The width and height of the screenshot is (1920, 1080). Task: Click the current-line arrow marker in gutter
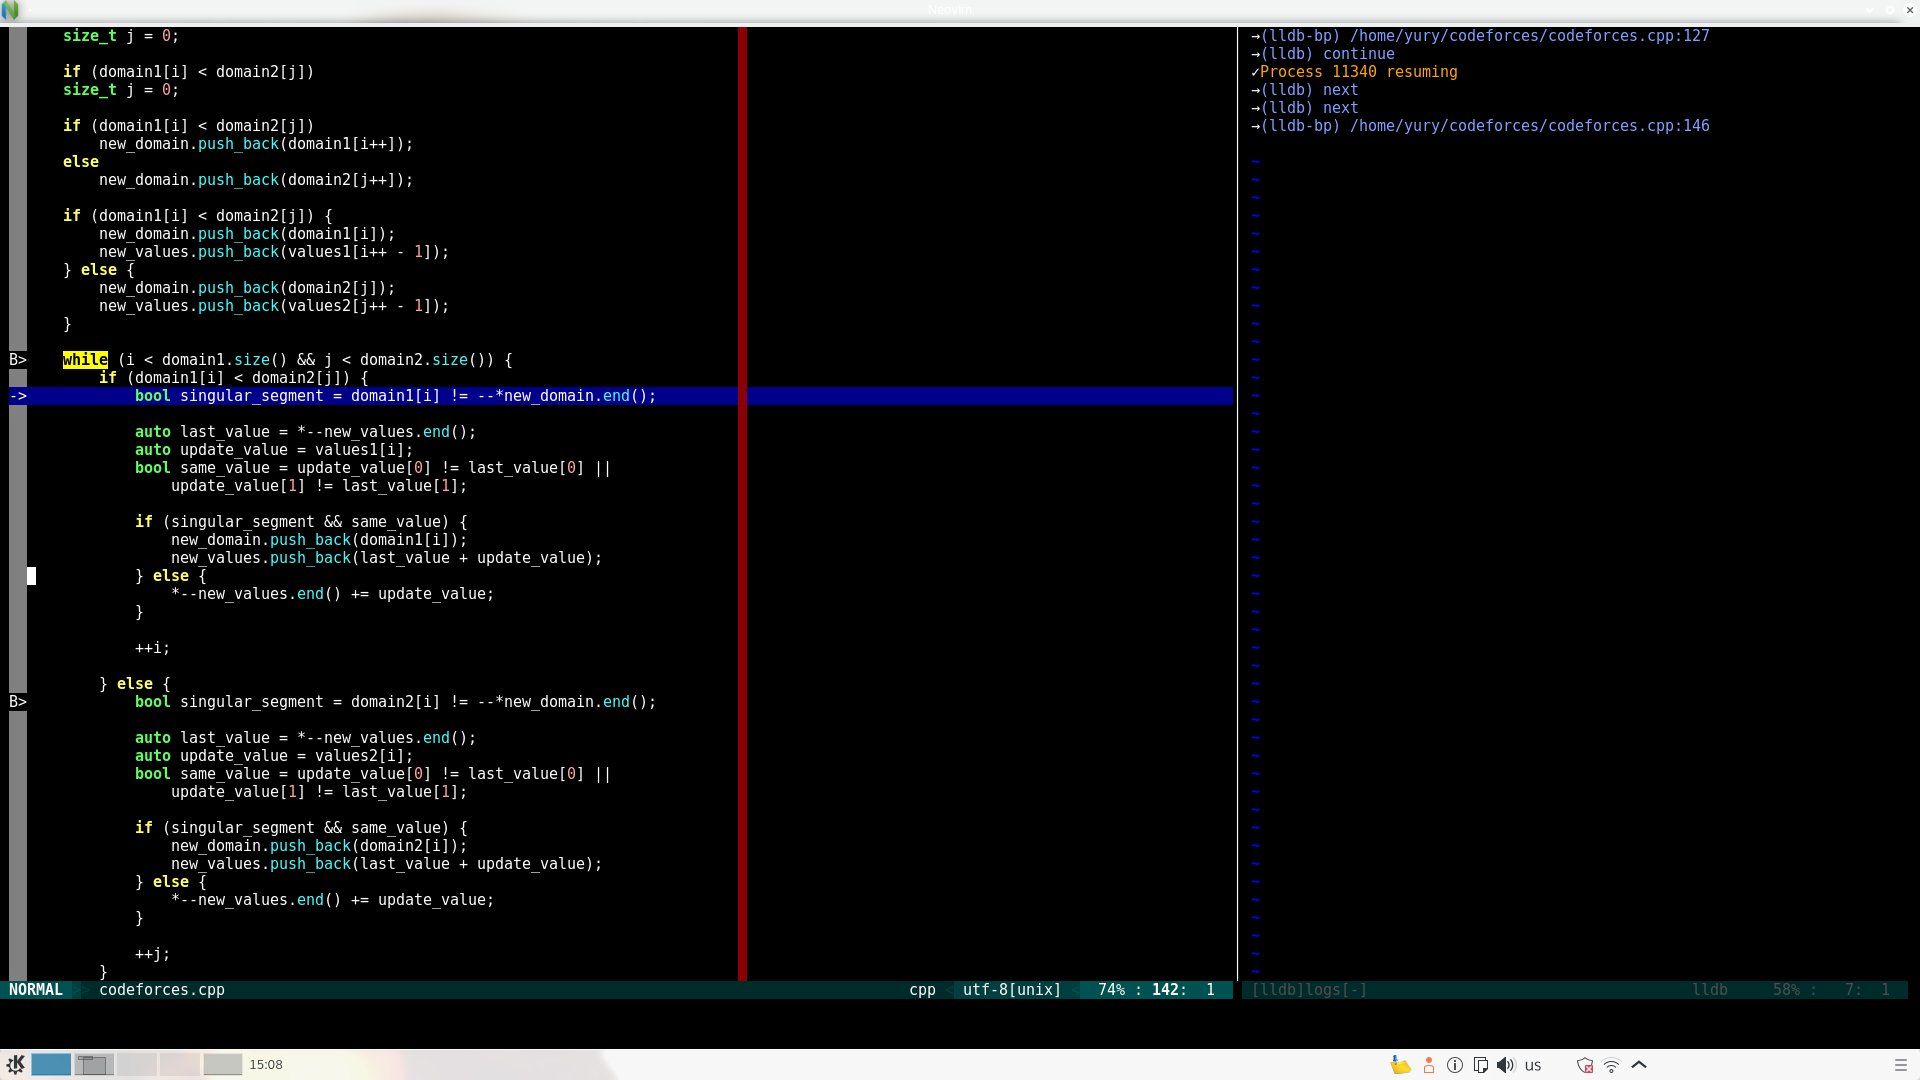18,396
